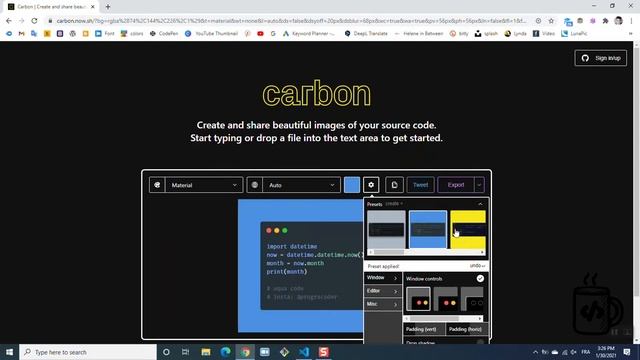Click the browser address bar URL
Screen dimensions: 640x360
coord(291,21)
